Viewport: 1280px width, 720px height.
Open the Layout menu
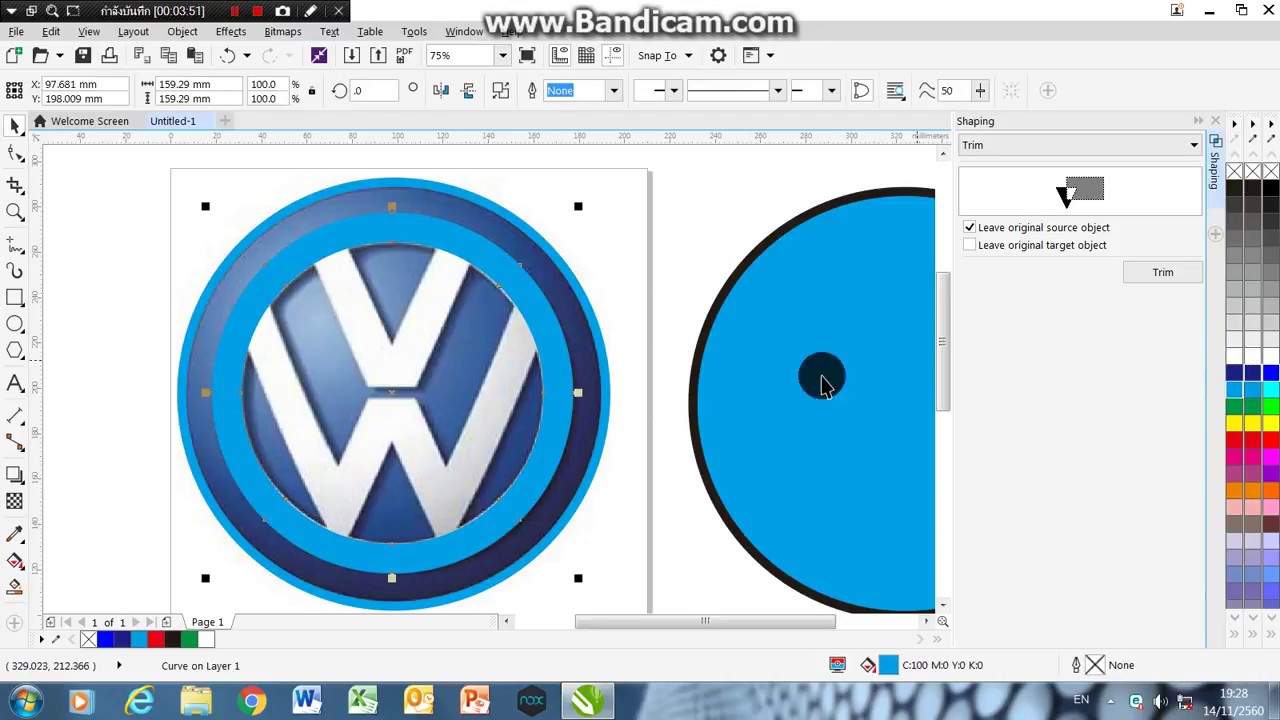(133, 32)
